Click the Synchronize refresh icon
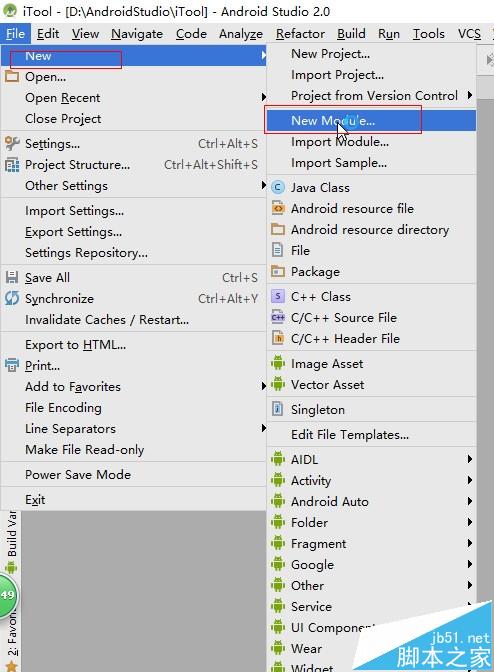The height and width of the screenshot is (672, 494). click(x=12, y=298)
